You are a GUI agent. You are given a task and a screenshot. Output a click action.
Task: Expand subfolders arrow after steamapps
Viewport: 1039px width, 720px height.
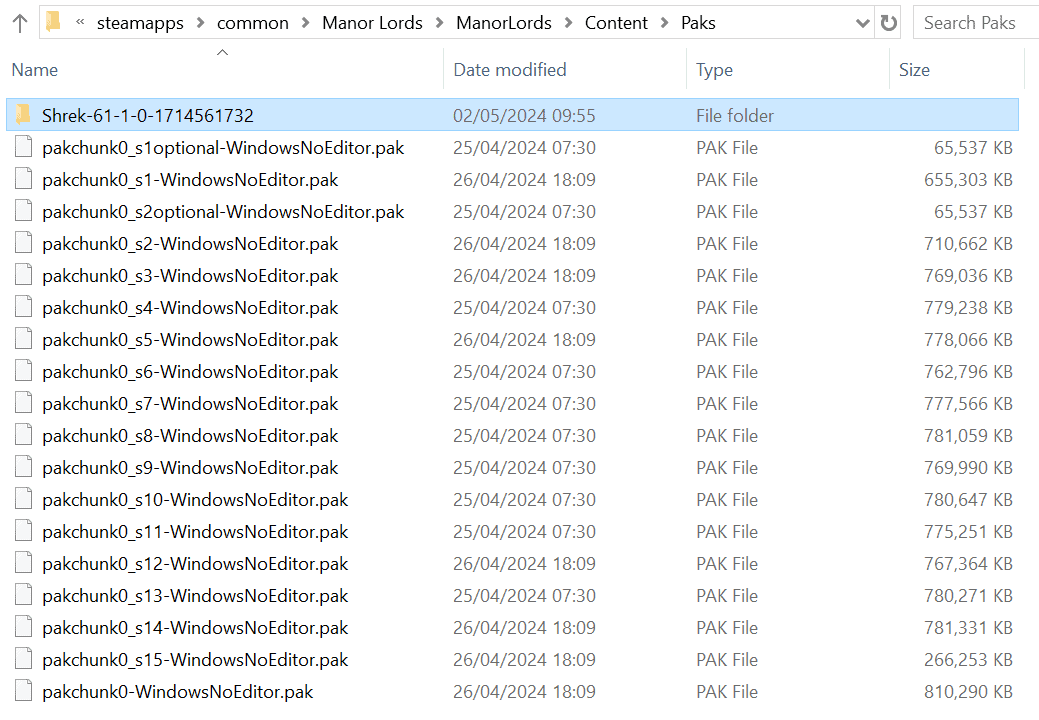pyautogui.click(x=200, y=23)
